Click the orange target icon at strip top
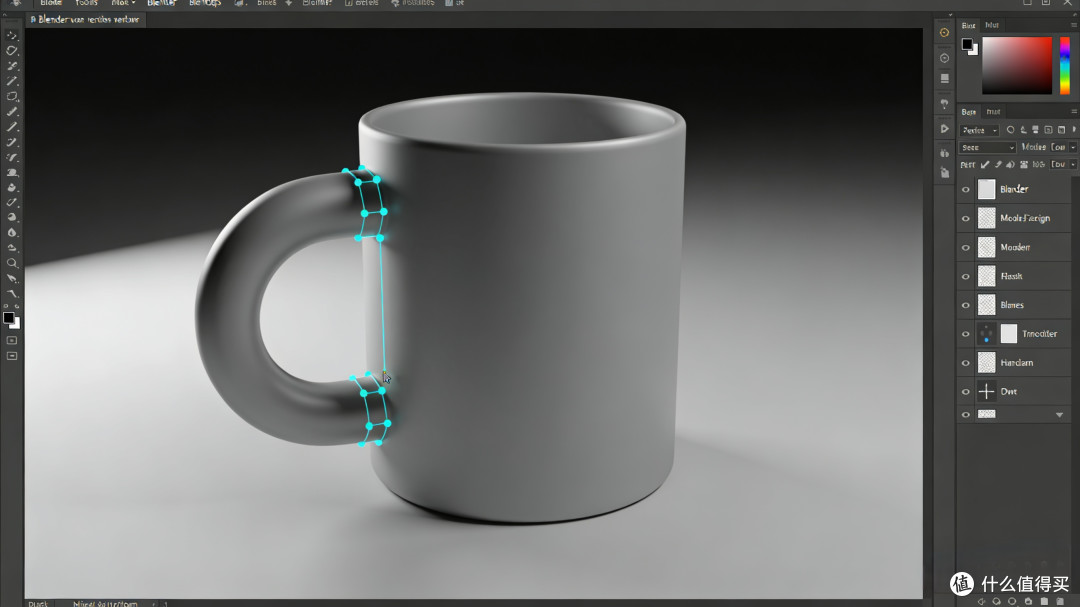Image resolution: width=1080 pixels, height=607 pixels. (944, 32)
